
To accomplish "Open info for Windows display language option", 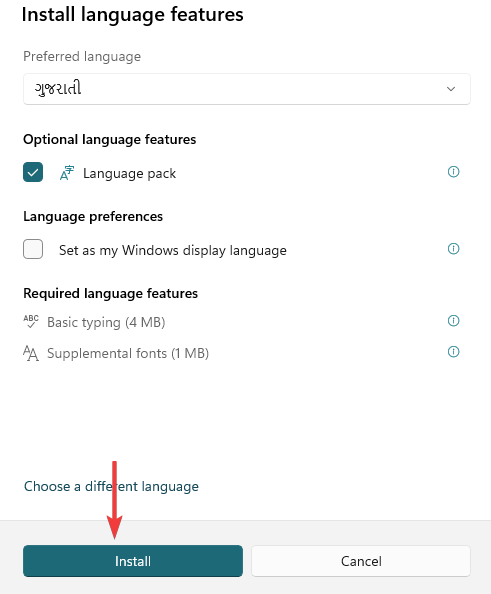I will coord(453,249).
